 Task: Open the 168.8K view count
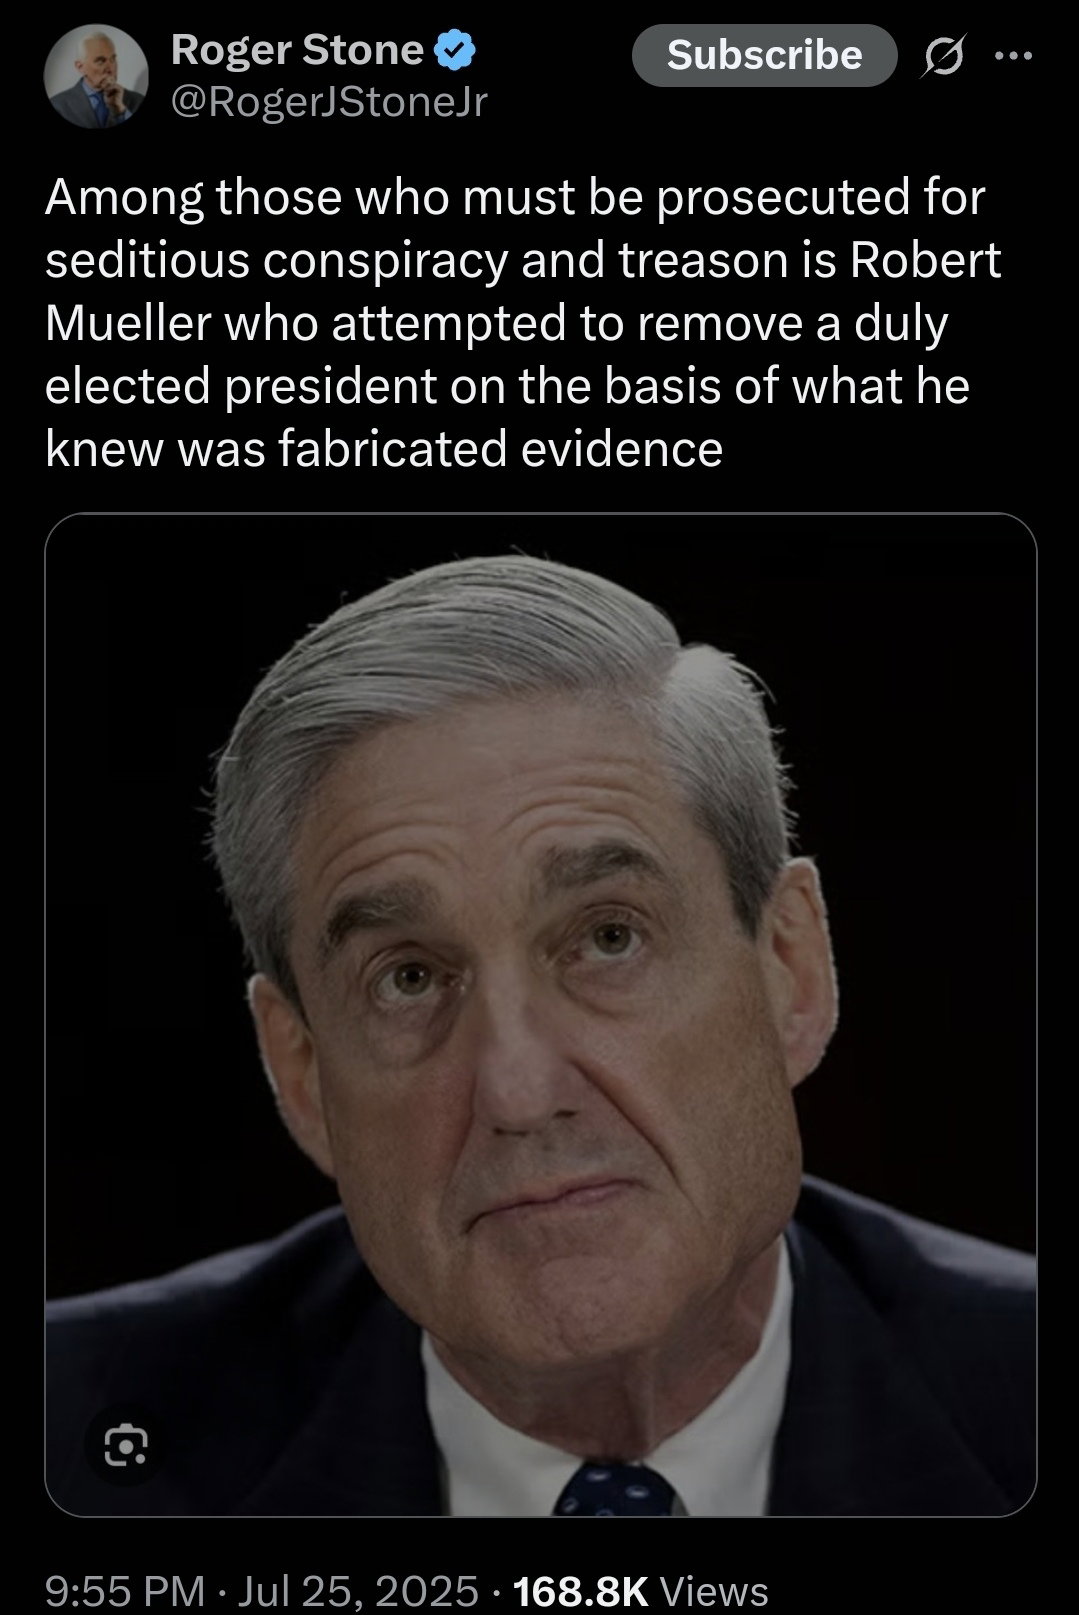(x=581, y=1589)
